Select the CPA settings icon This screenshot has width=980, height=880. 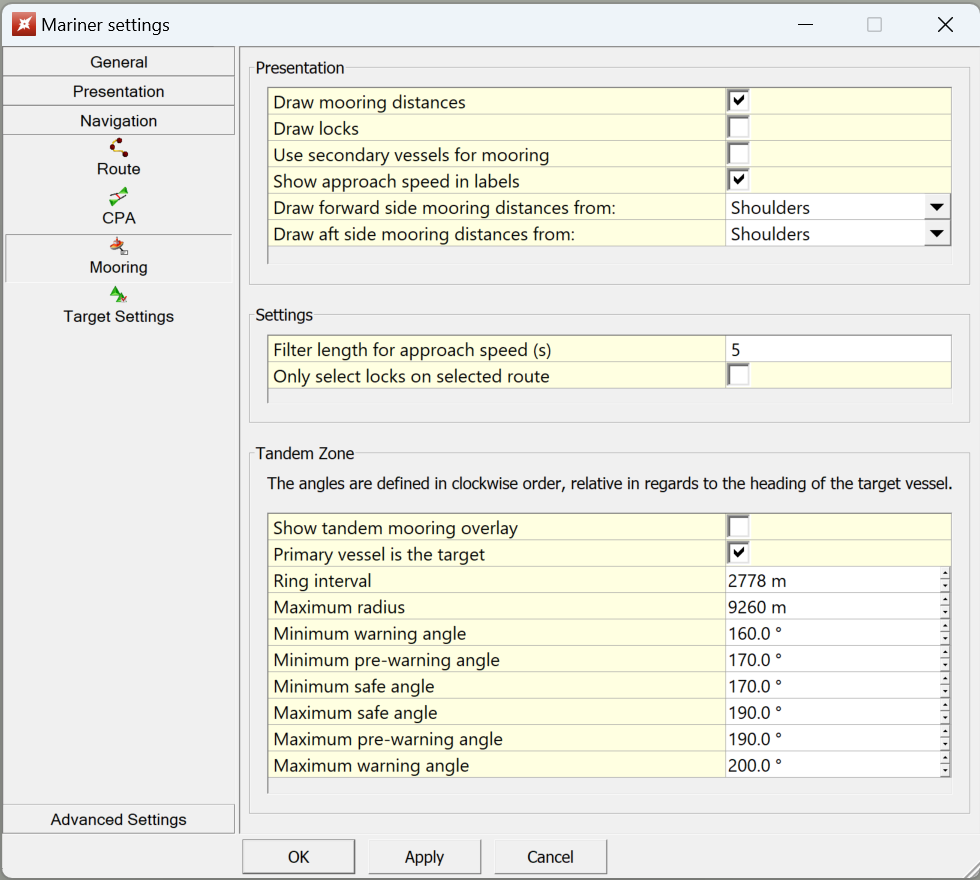(118, 197)
